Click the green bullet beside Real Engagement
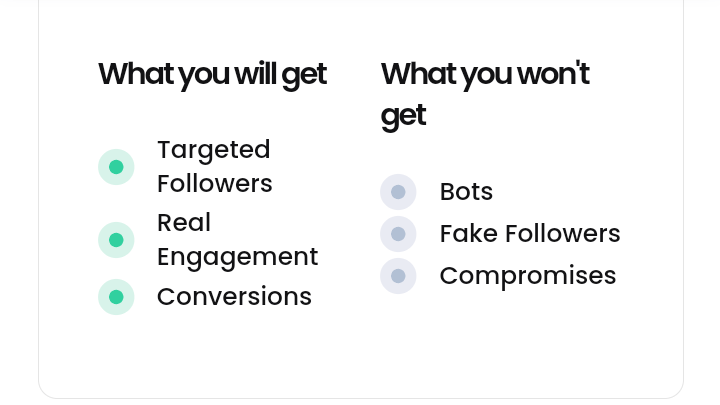Image resolution: width=720 pixels, height=405 pixels. (116, 240)
